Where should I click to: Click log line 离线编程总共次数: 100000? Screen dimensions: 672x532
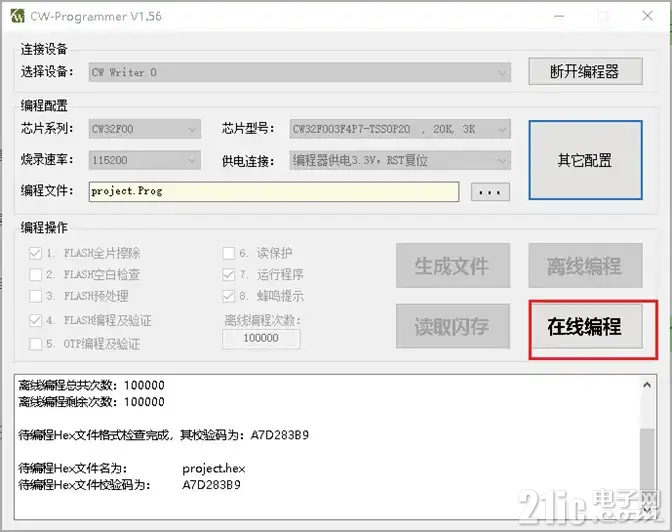click(92, 385)
